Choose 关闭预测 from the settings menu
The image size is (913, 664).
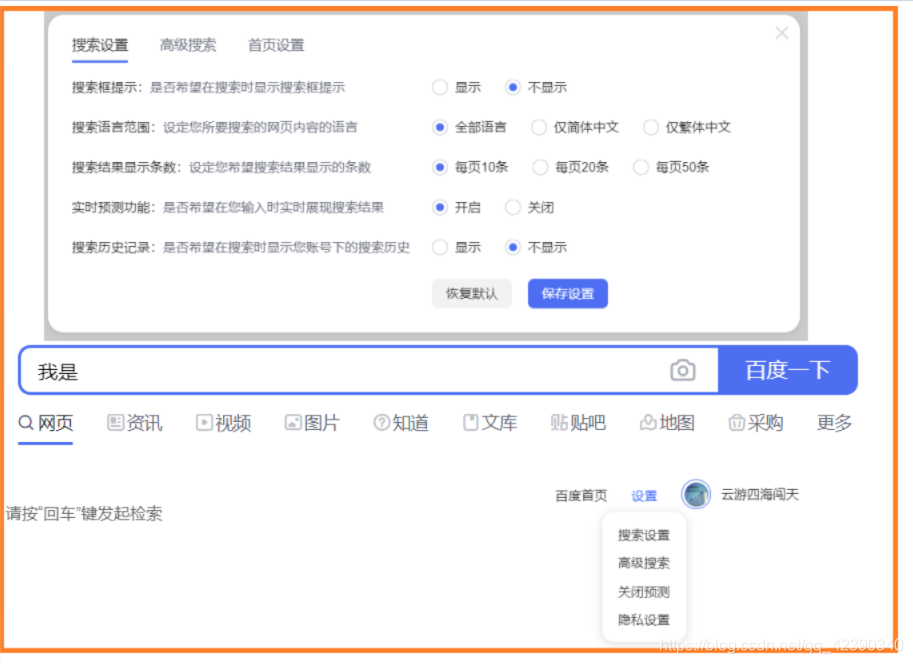[643, 592]
